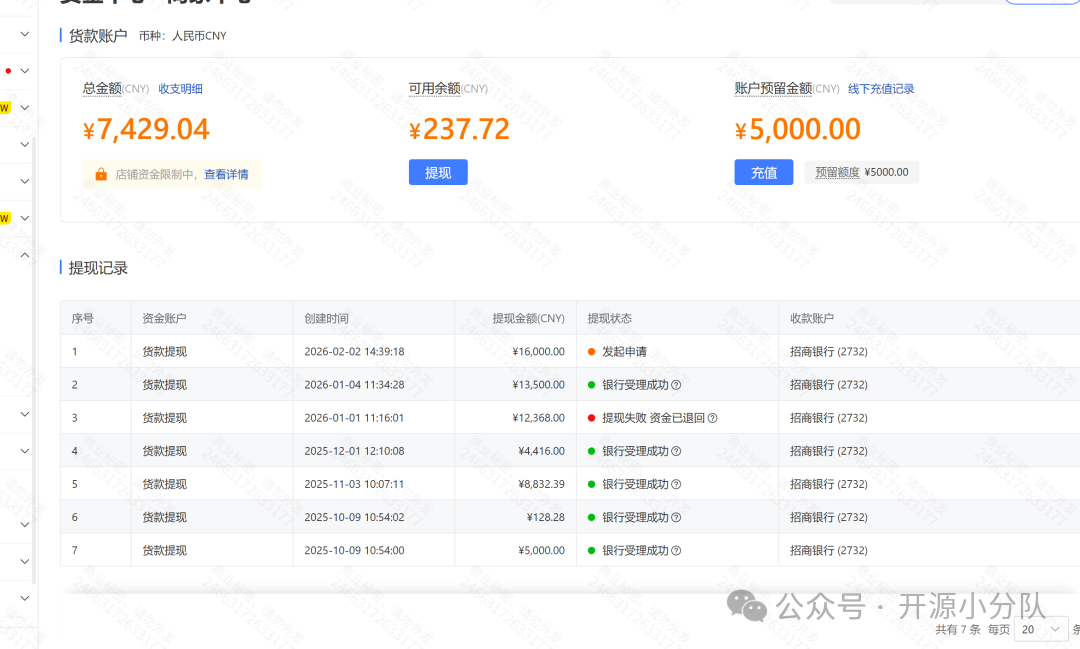Click 招商银行 (2732) in row 1
The height and width of the screenshot is (649, 1080).
829,351
